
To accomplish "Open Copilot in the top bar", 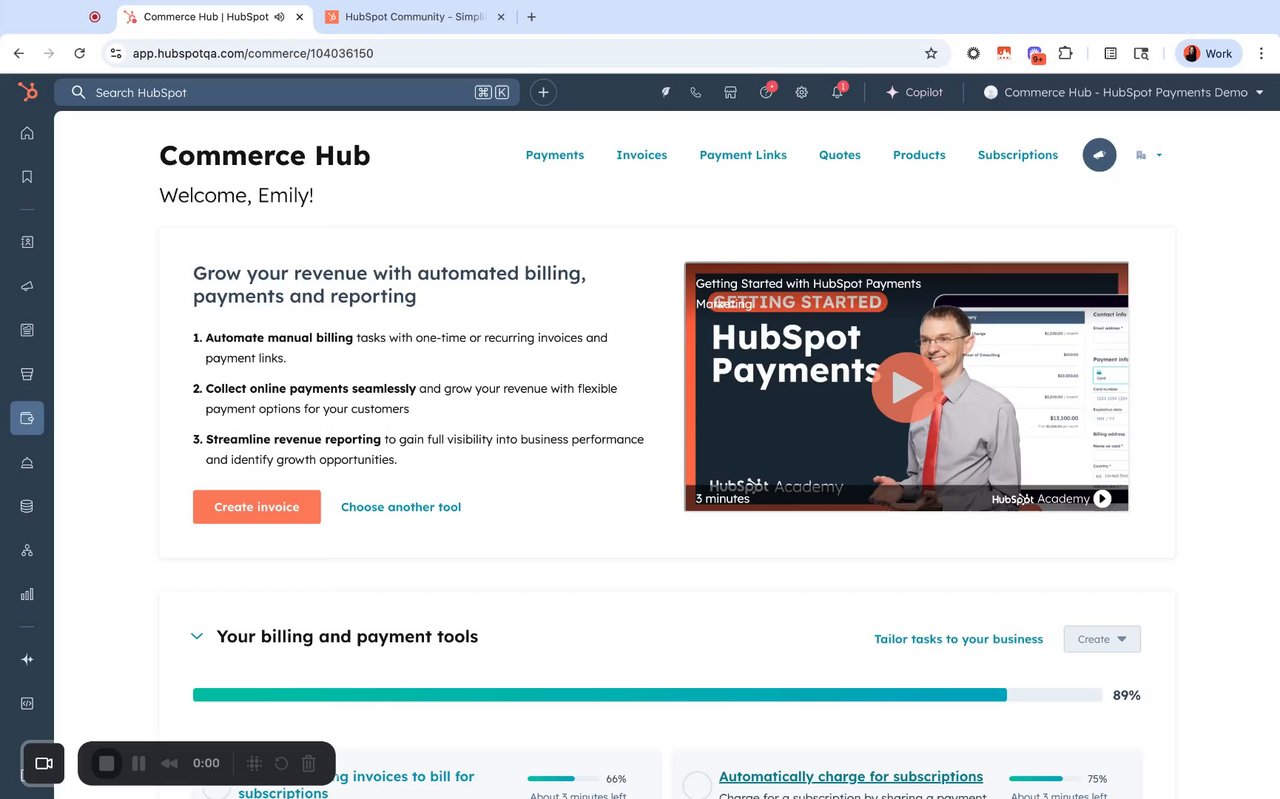I will coord(914,92).
